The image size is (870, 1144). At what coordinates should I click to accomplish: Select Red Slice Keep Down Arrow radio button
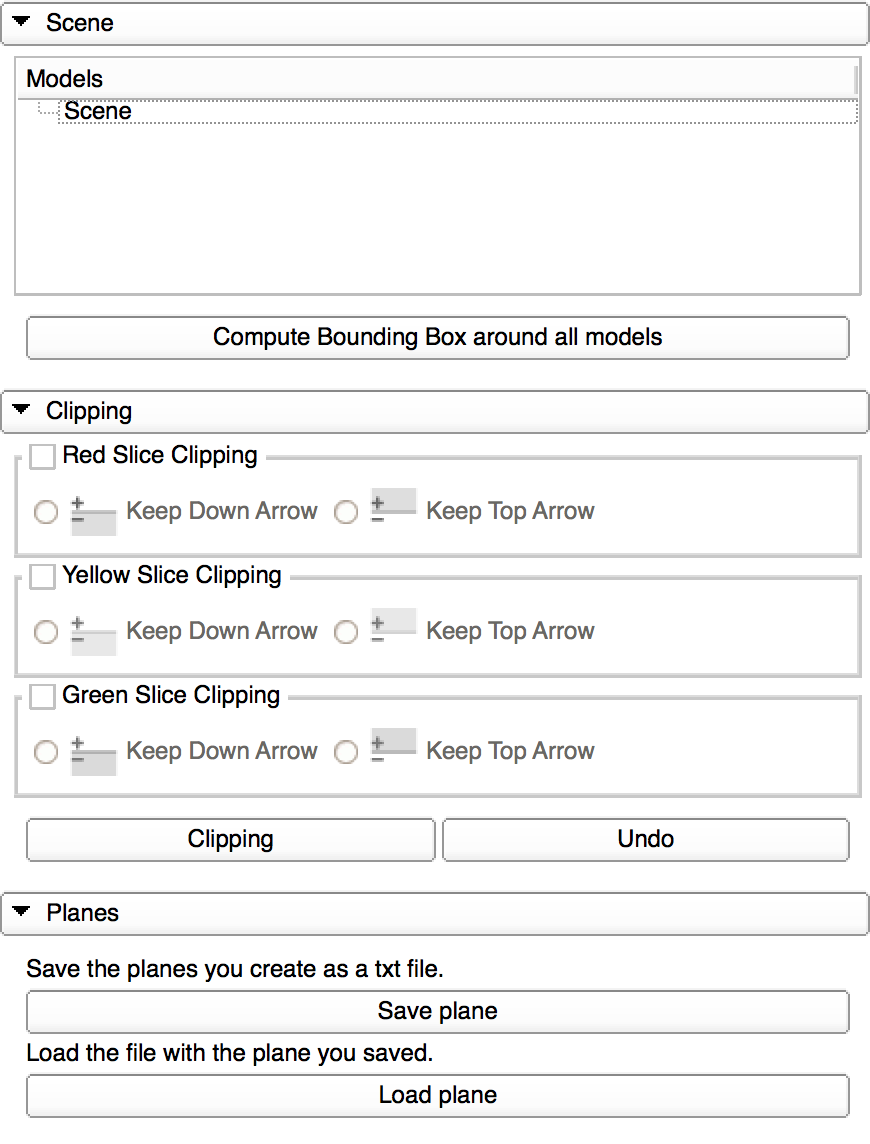point(46,513)
